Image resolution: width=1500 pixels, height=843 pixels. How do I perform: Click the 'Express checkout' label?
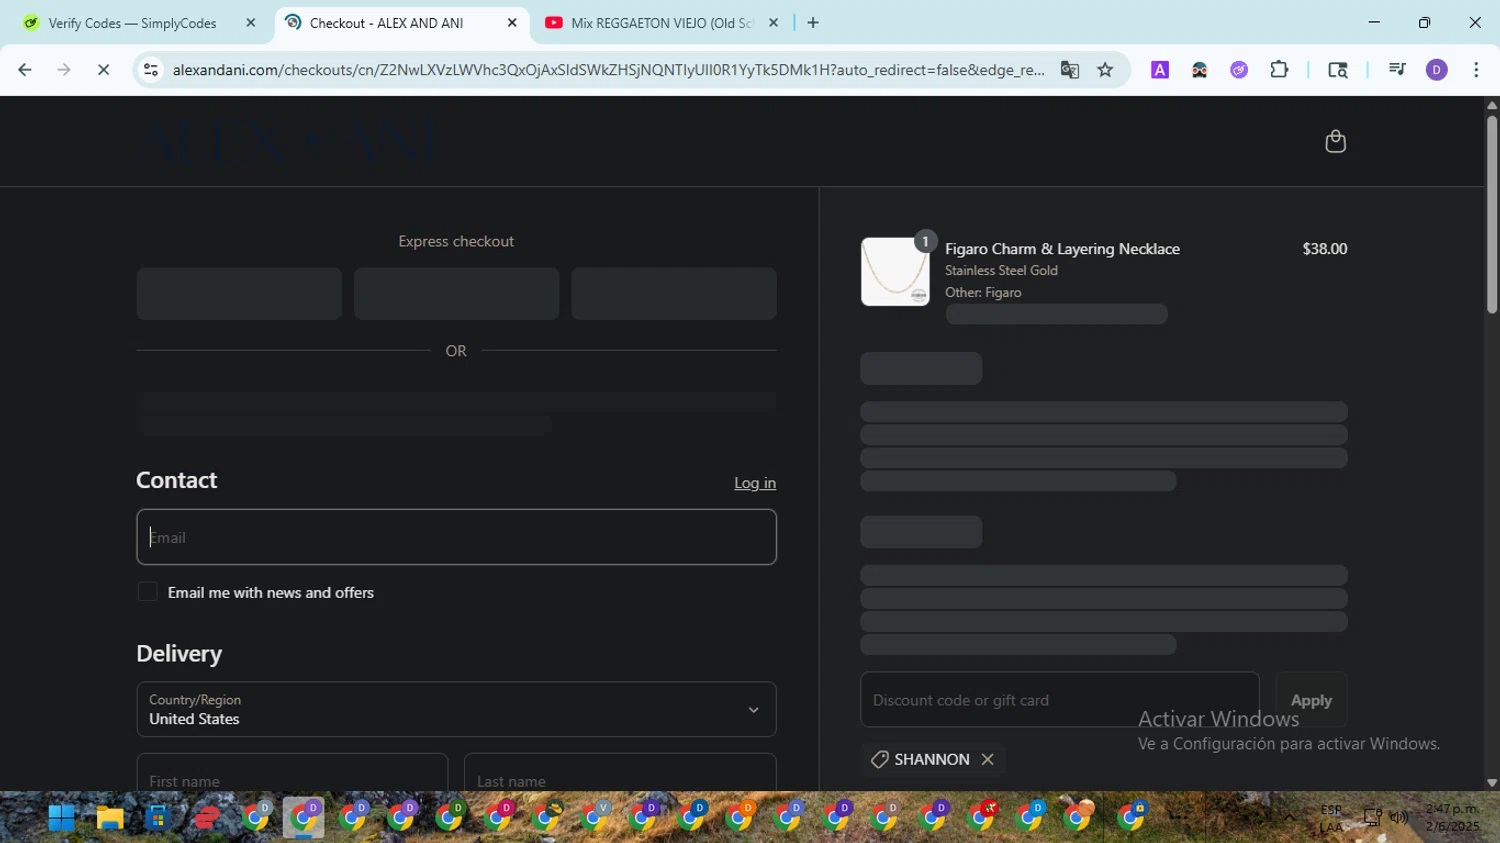pos(456,241)
